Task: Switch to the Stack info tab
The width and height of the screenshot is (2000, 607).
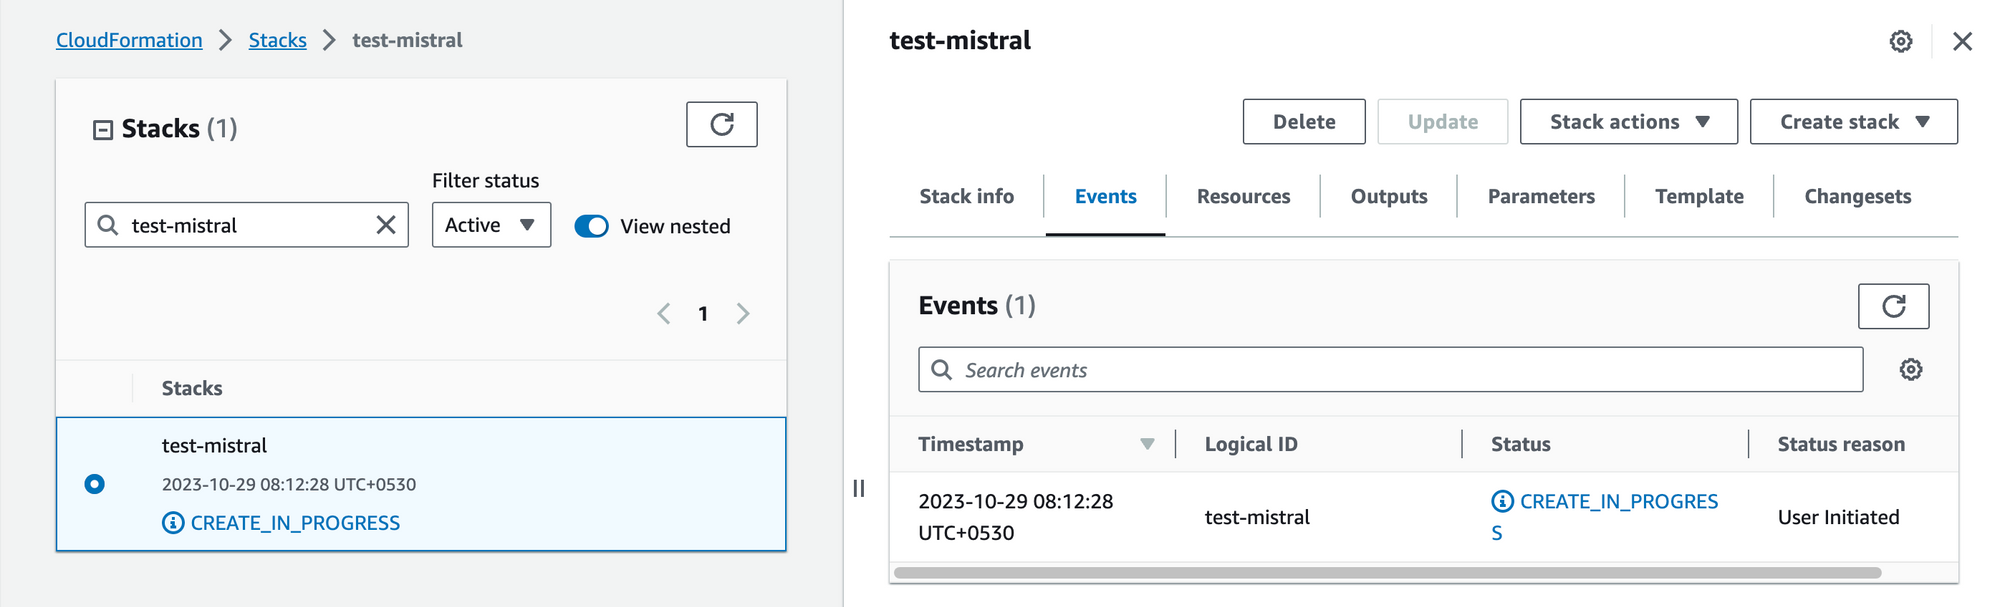Action: click(x=966, y=196)
